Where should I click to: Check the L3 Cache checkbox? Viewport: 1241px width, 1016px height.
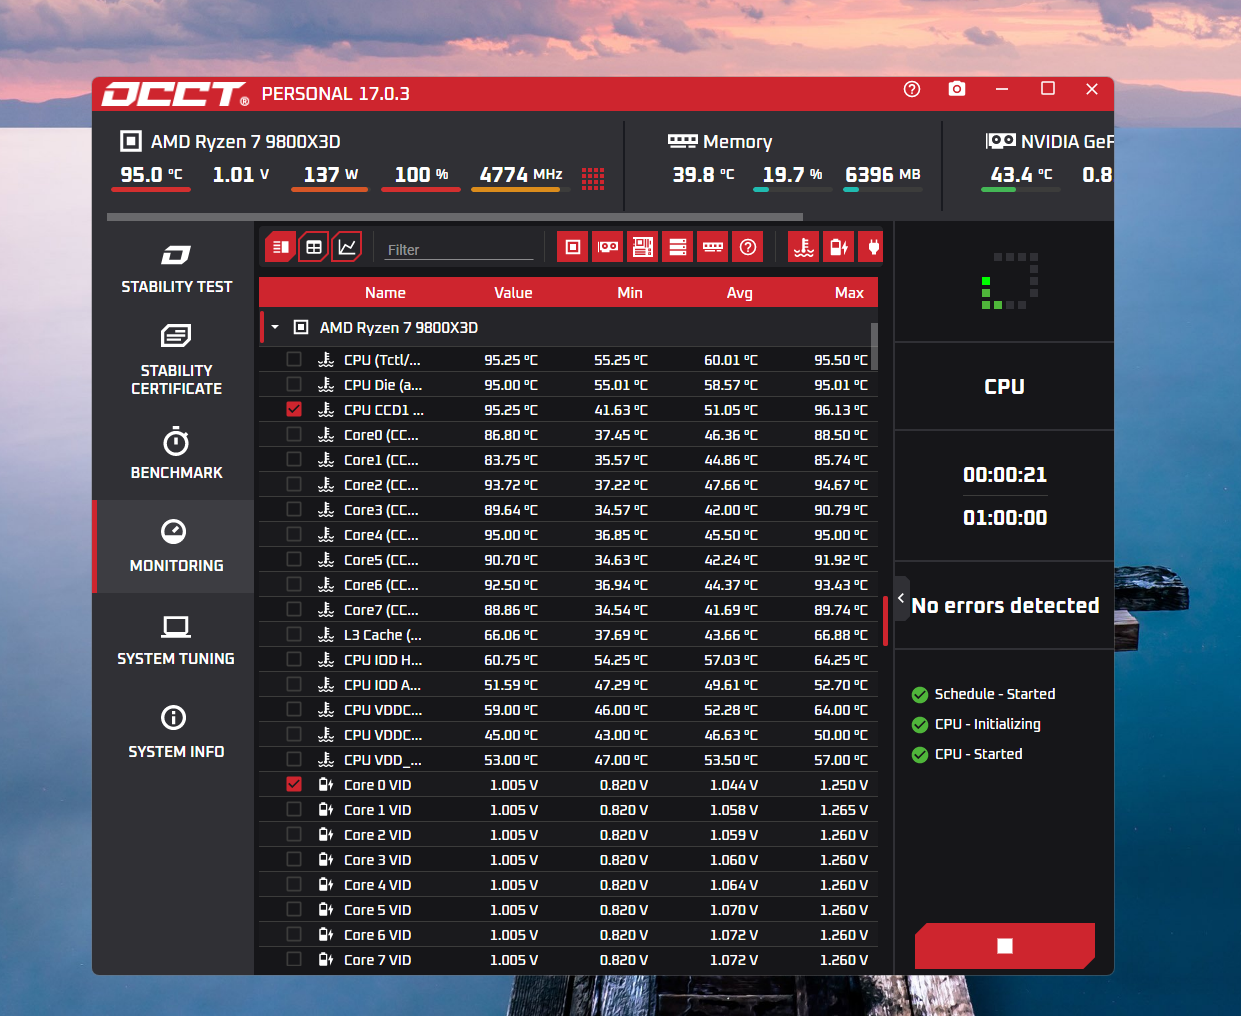pos(294,634)
